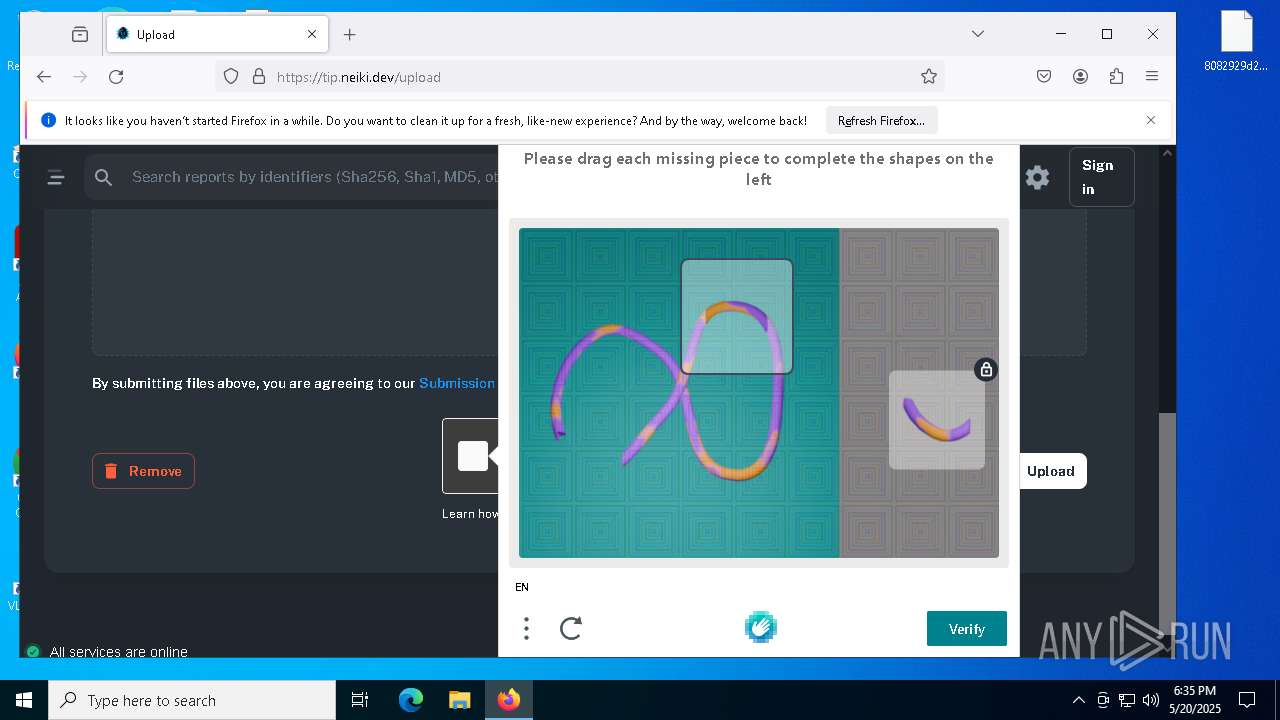Screen dimensions: 1280x720
Task: Click the Sign in button
Action: click(x=1101, y=177)
